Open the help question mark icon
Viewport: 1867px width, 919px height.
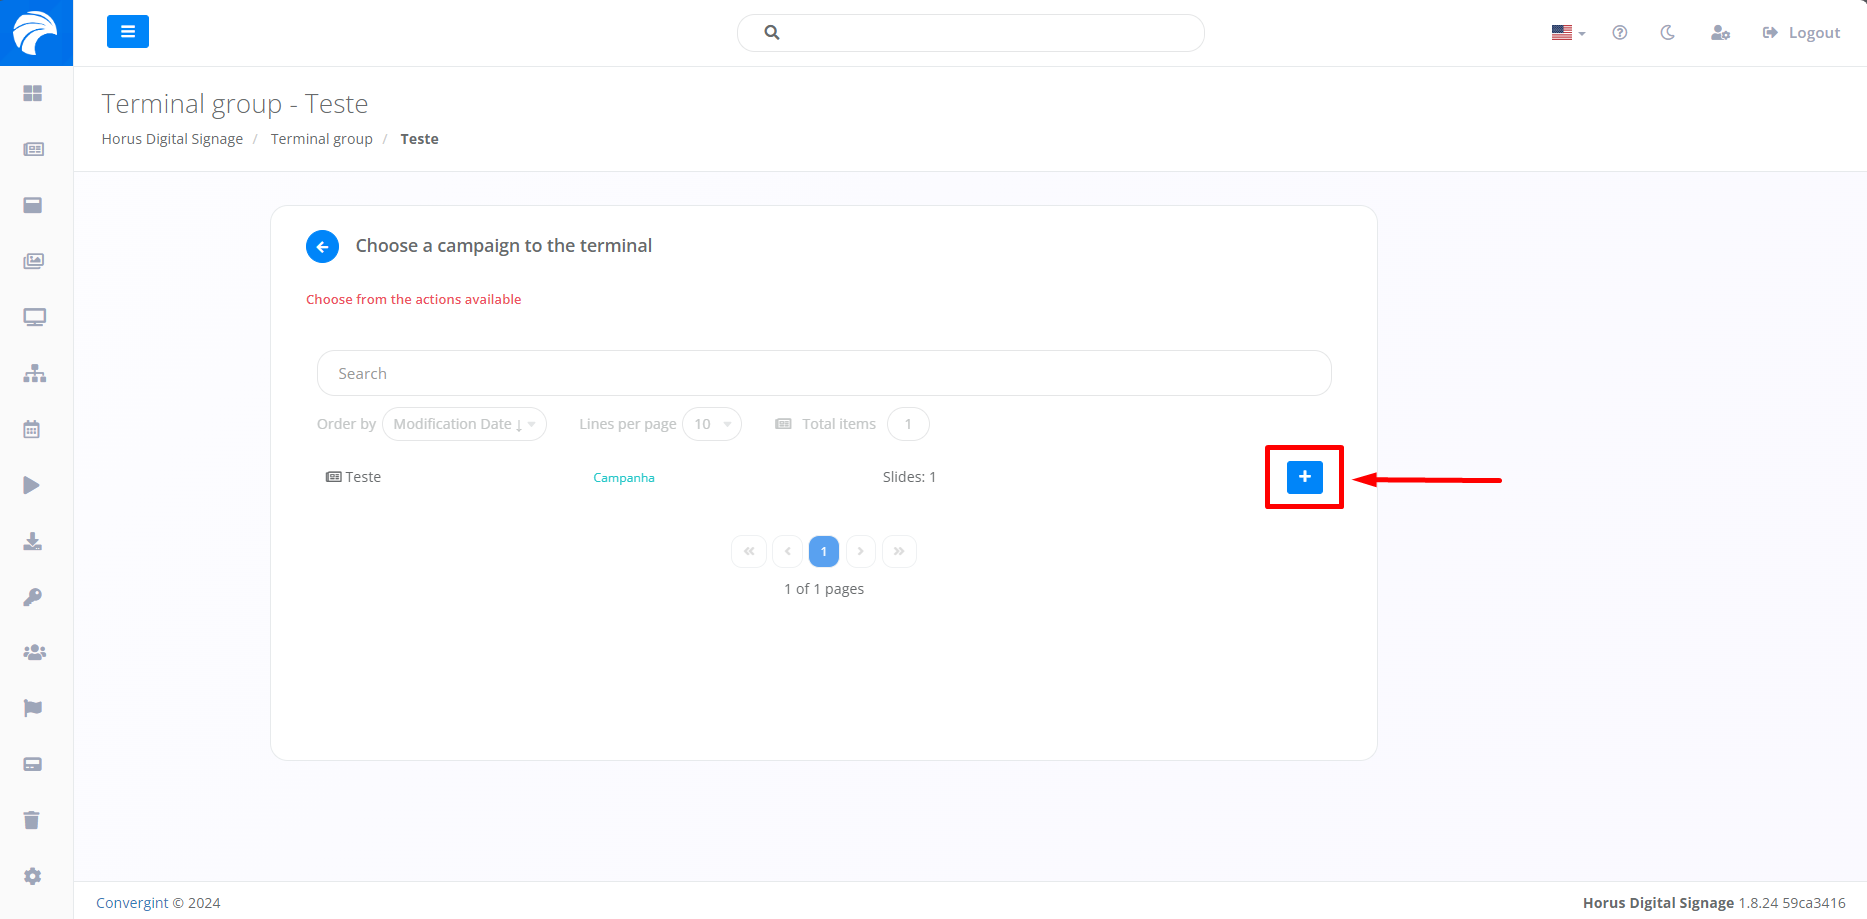1619,33
